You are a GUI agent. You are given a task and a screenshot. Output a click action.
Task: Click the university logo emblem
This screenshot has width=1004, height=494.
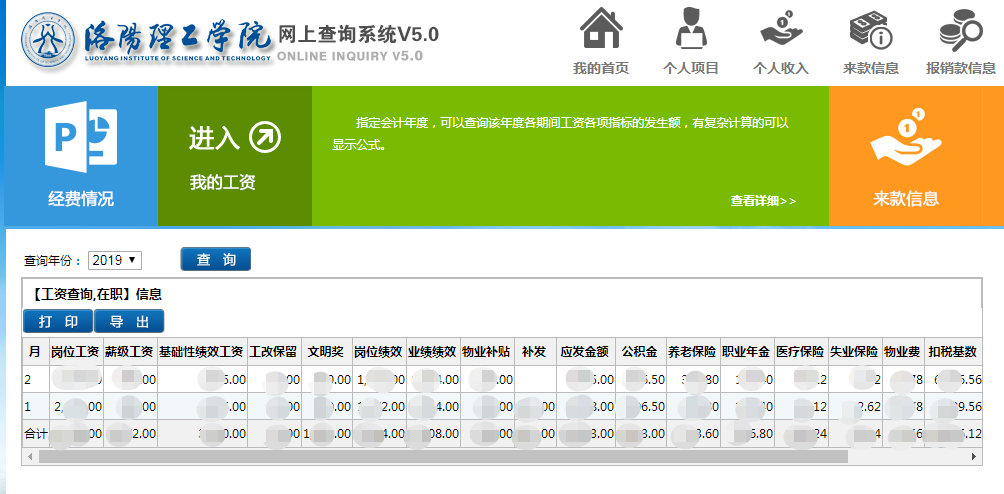[50, 39]
